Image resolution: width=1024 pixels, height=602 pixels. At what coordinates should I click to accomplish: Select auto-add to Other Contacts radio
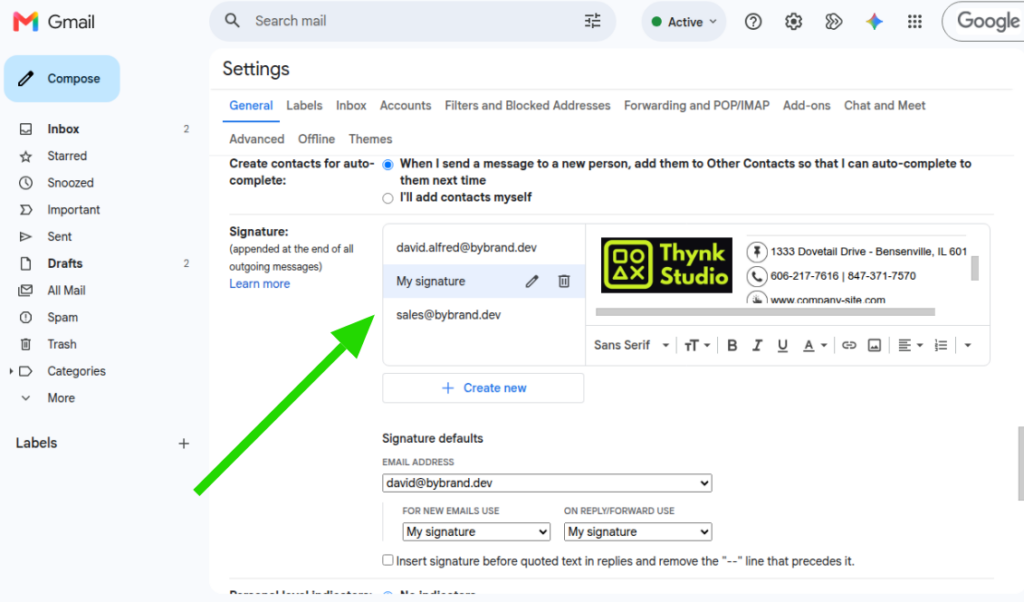tap(388, 165)
